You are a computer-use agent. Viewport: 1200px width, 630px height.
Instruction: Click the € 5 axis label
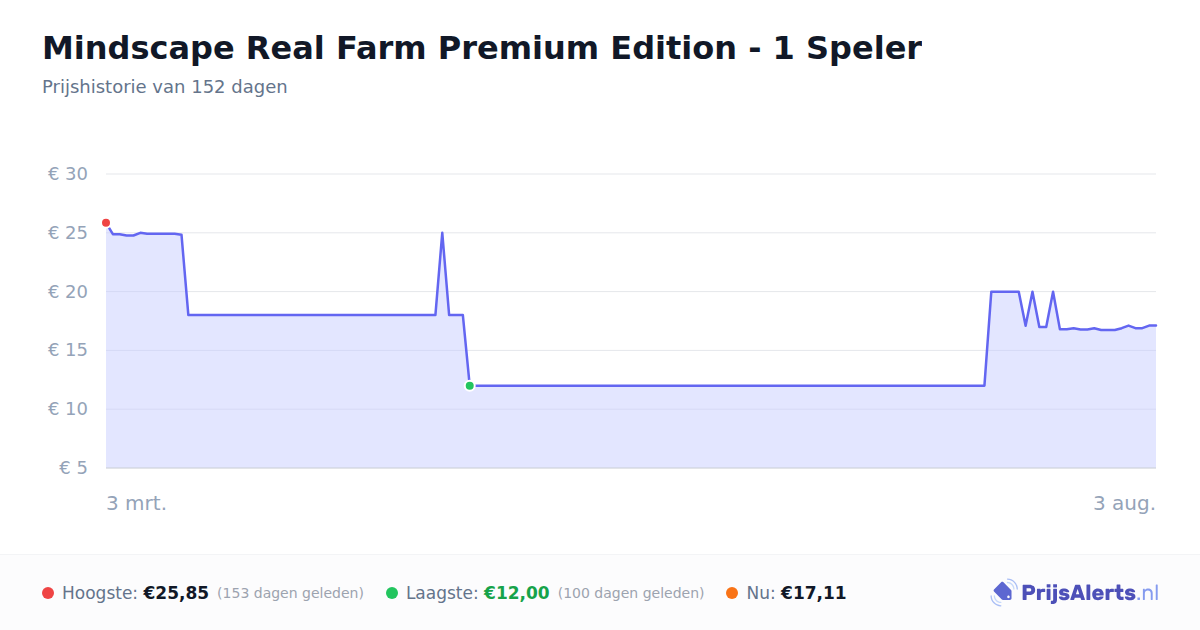[73, 468]
